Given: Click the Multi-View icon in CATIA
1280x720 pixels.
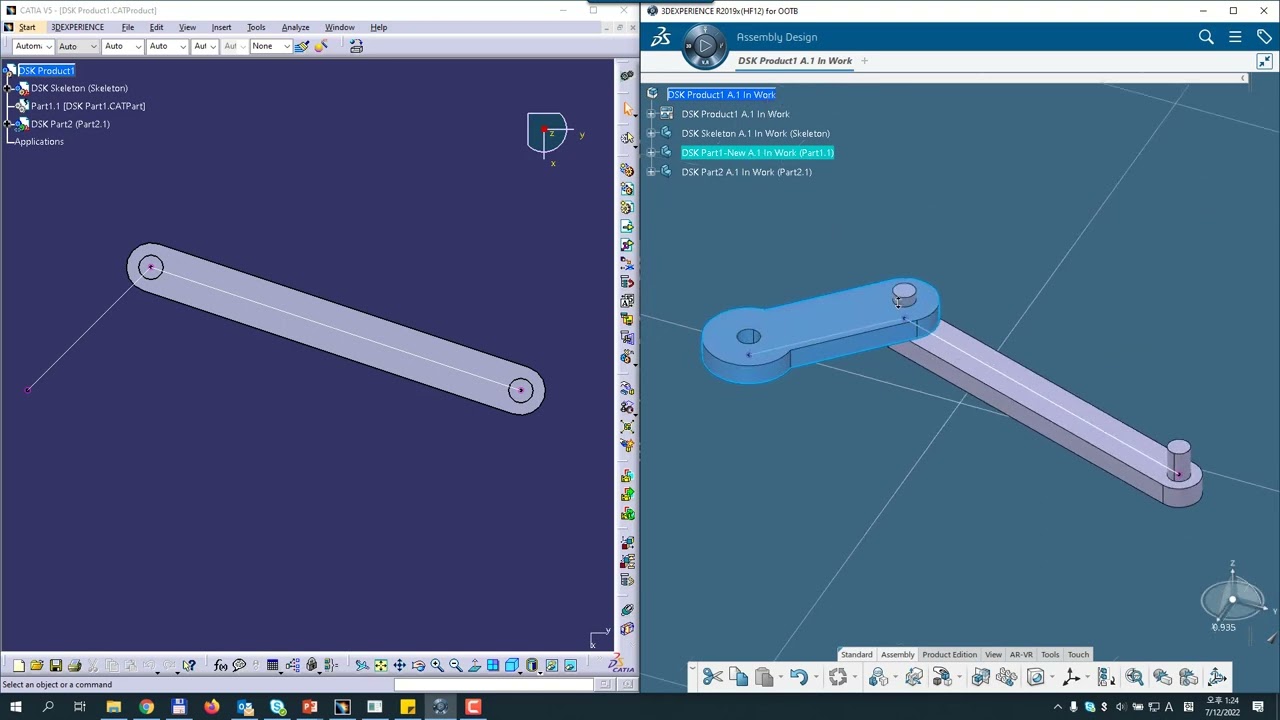Looking at the screenshot, I should [x=493, y=665].
